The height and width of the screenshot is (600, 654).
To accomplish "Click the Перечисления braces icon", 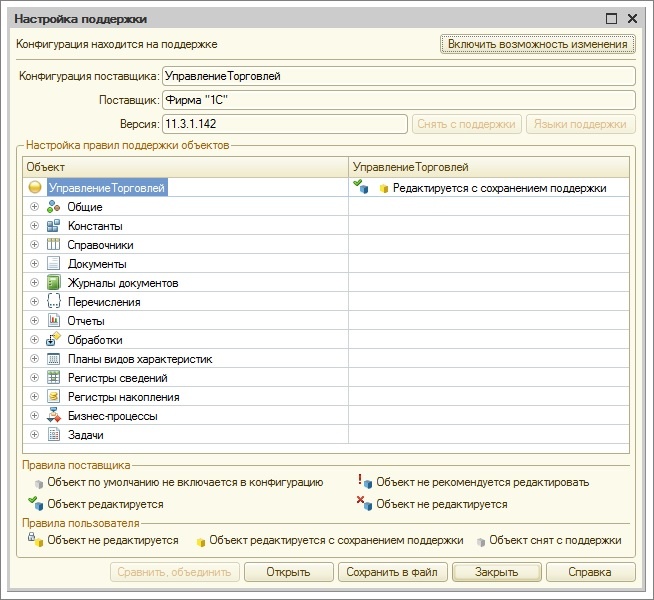I will 53,301.
